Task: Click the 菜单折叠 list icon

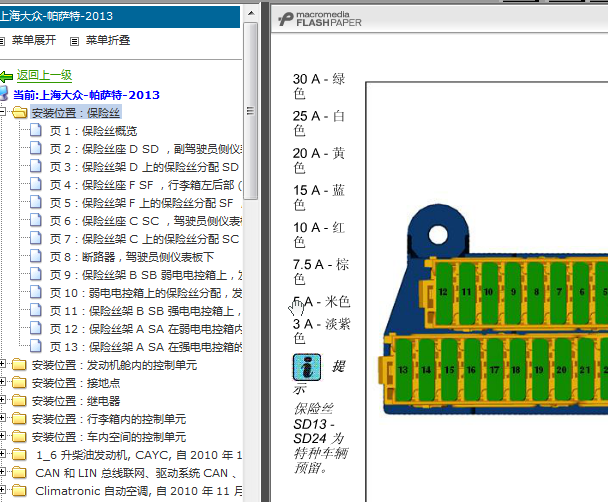Action: (x=74, y=41)
